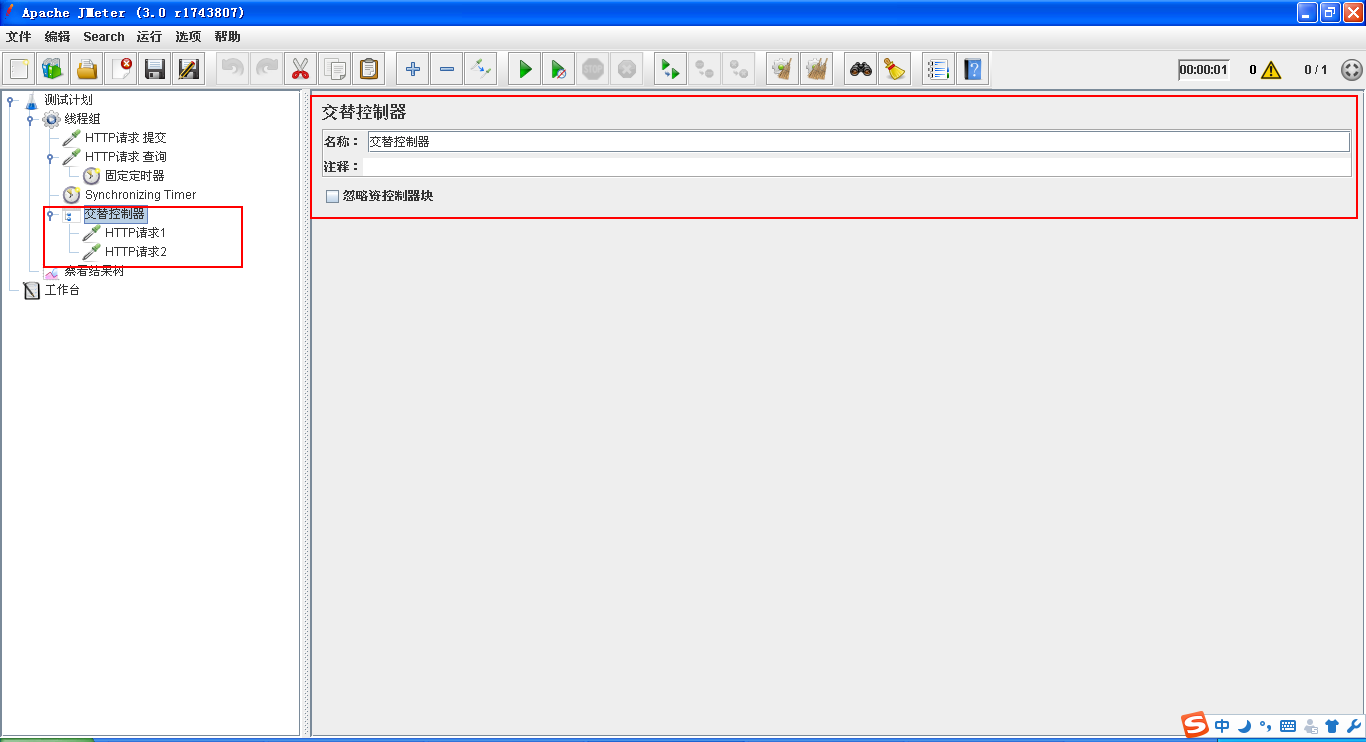Click the Remote Start All icon
The height and width of the screenshot is (742, 1366).
[671, 69]
